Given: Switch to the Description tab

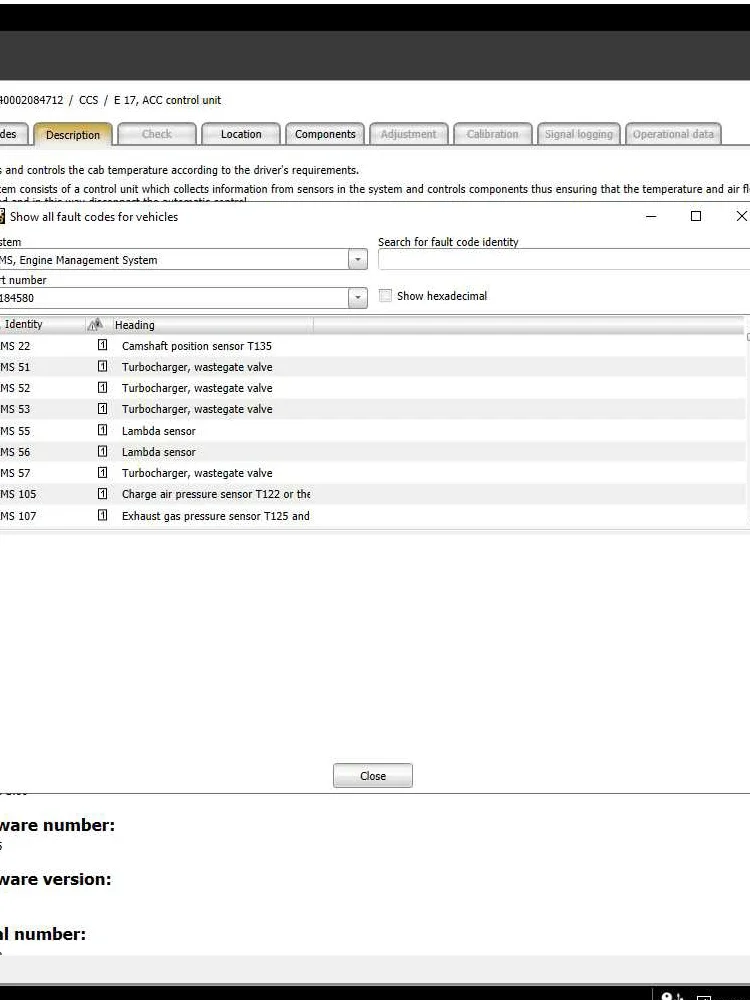Looking at the screenshot, I should pyautogui.click(x=73, y=135).
